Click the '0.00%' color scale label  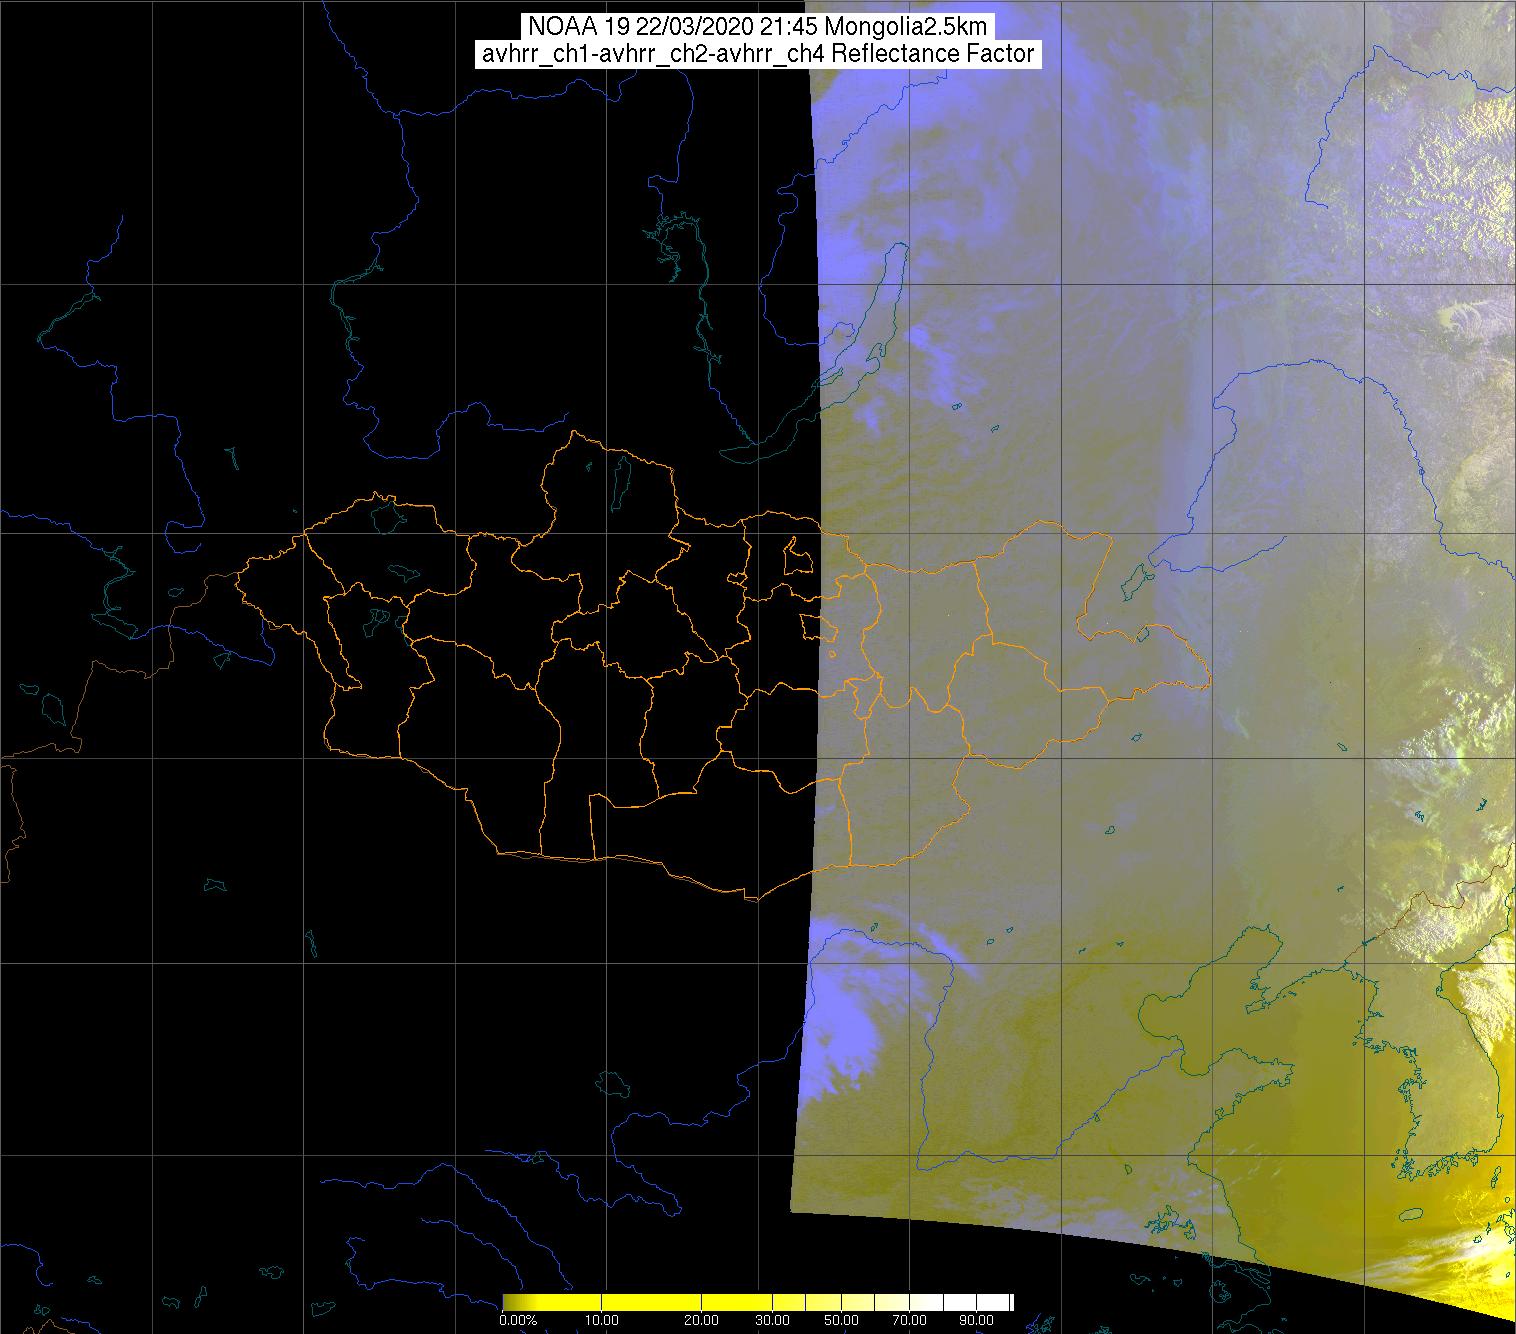coord(519,1320)
